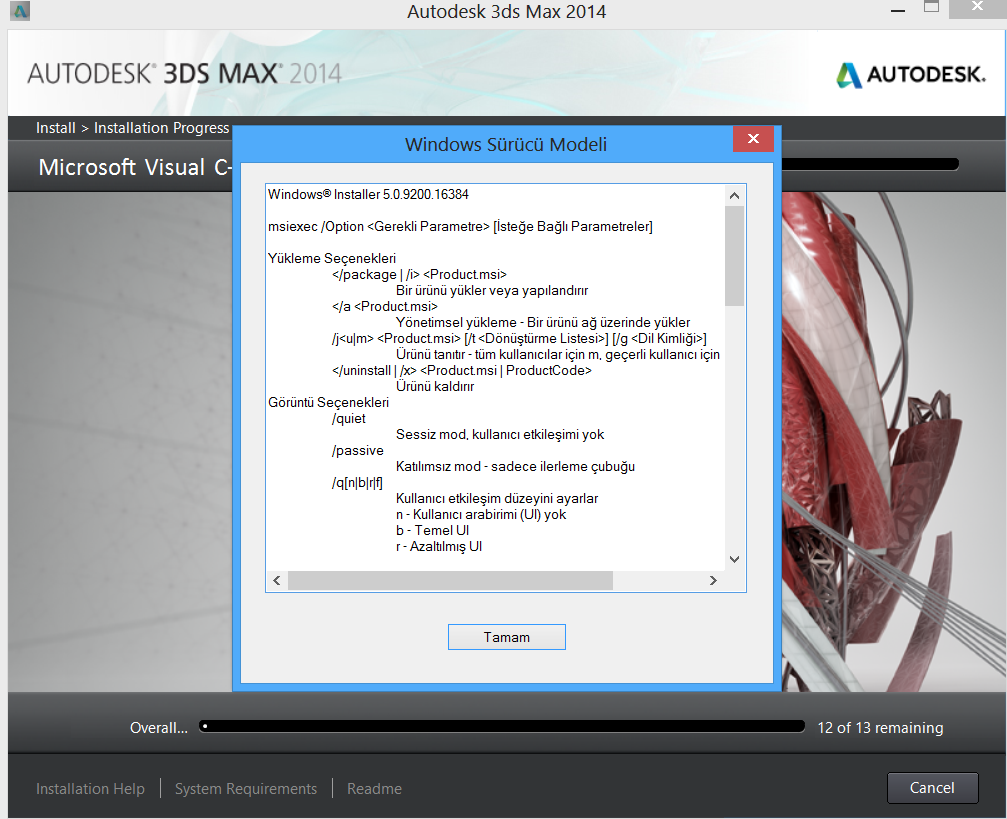The height and width of the screenshot is (819, 1007).
Task: Click the 'b - Temel UI' text line
Action: click(432, 530)
